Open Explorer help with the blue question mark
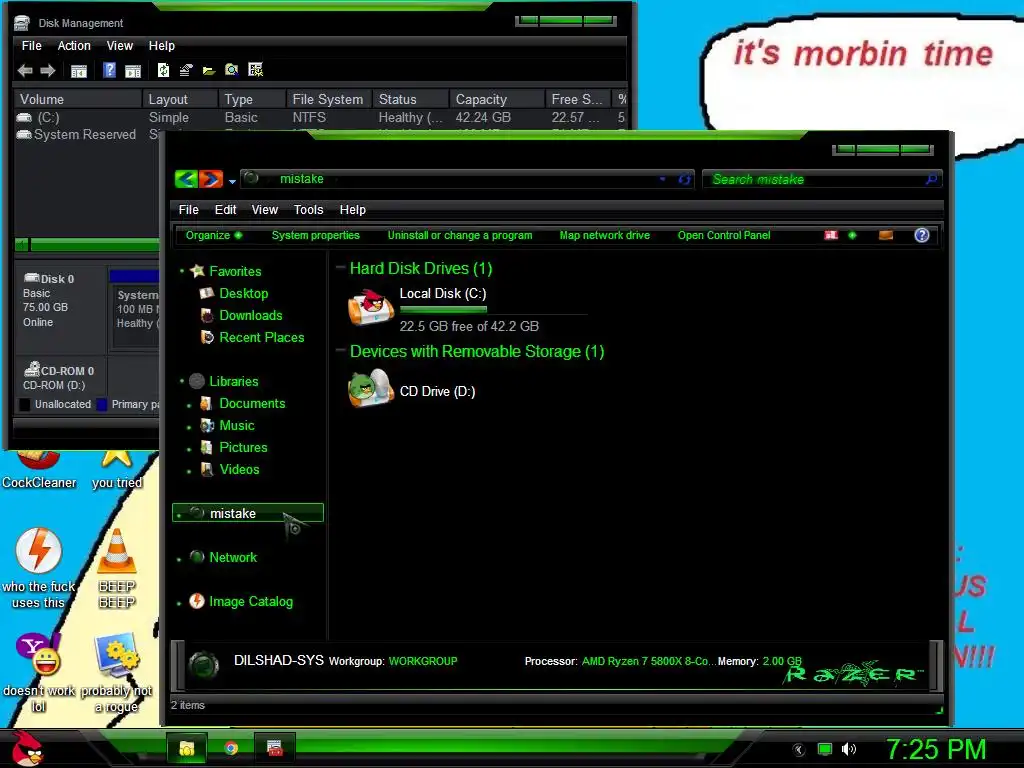Image resolution: width=1024 pixels, height=768 pixels. pyautogui.click(x=921, y=235)
